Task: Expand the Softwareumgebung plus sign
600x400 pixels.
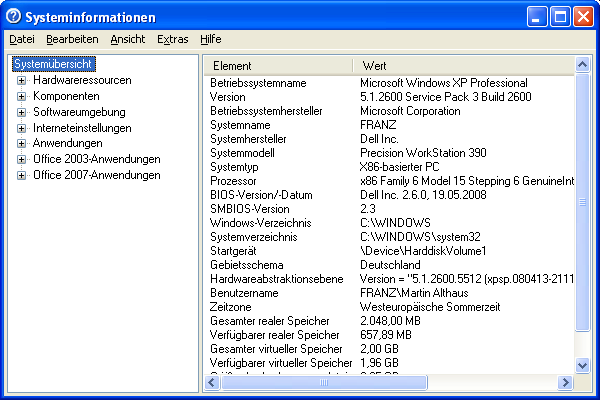Action: tap(21, 112)
